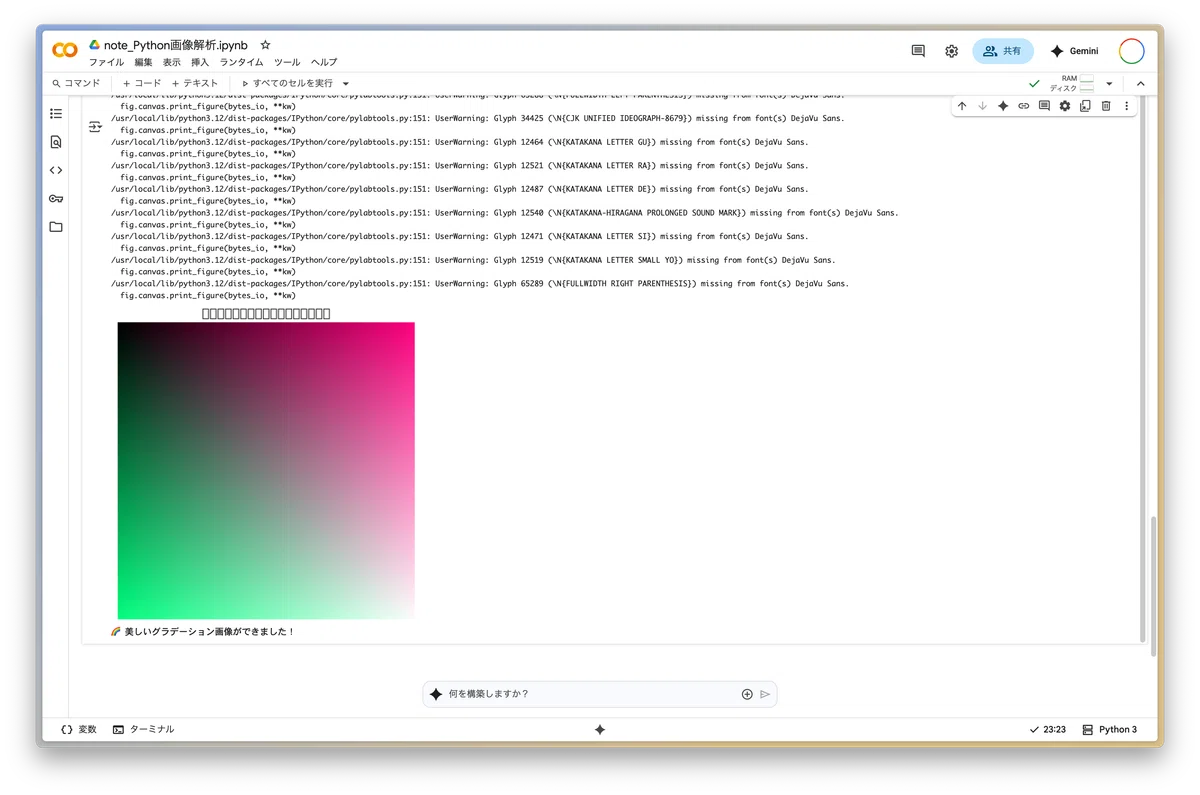The height and width of the screenshot is (795, 1200).
Task: Open the ランタイム menu
Action: (x=242, y=62)
